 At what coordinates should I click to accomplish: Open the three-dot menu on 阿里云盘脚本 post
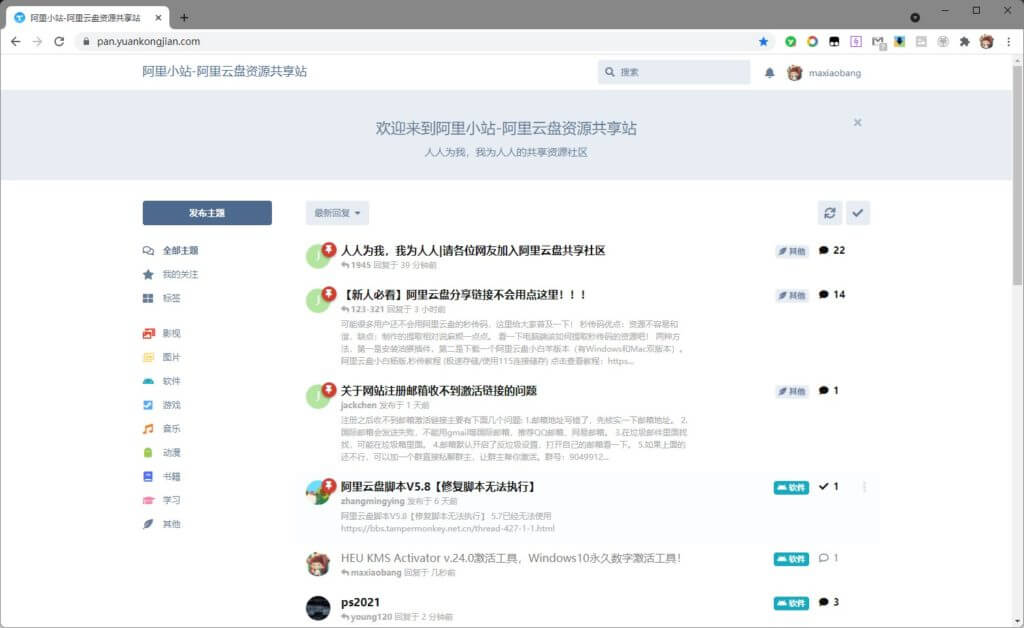(x=865, y=487)
